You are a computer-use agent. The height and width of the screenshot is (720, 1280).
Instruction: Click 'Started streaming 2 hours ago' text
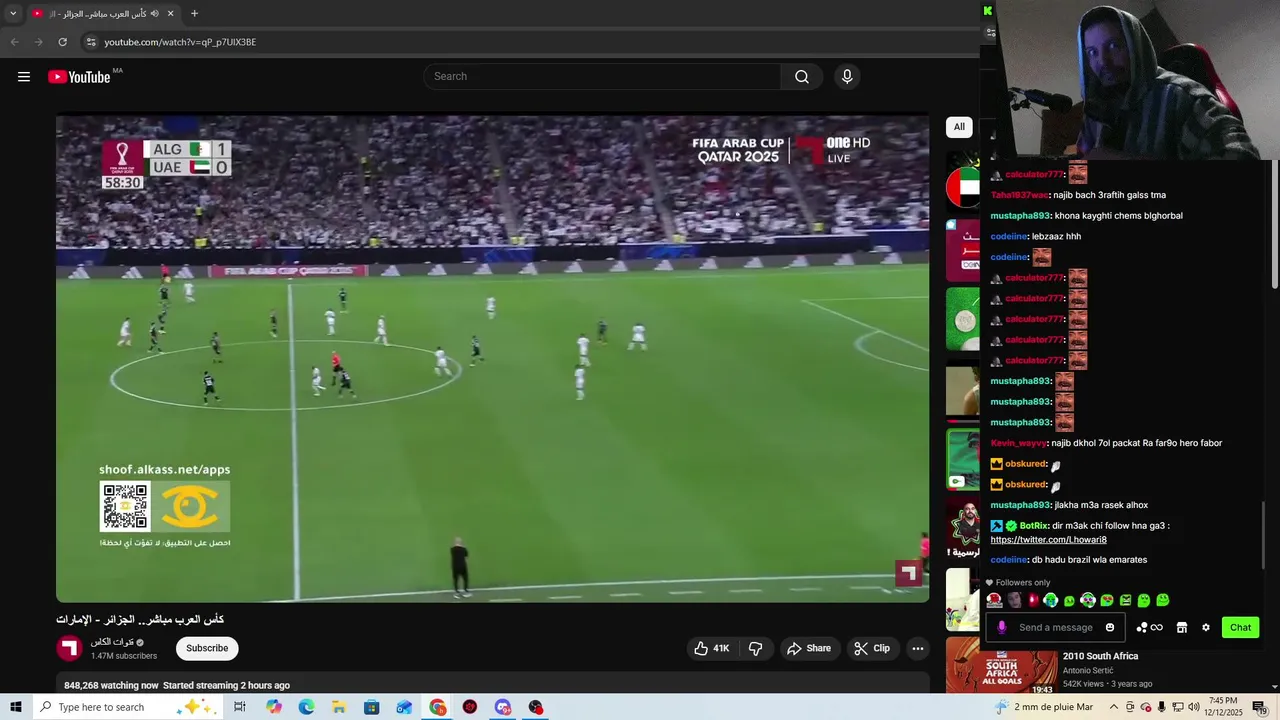(x=226, y=685)
